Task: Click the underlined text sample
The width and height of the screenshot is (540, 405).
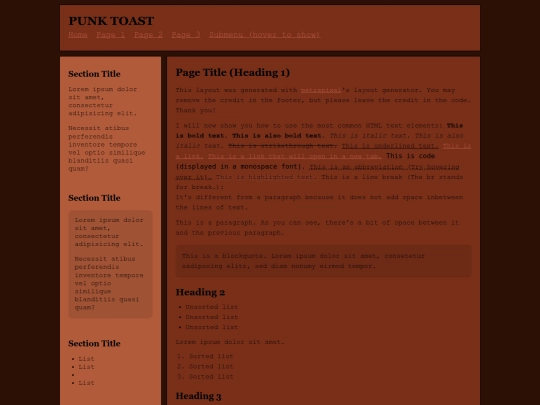Action: pyautogui.click(x=390, y=146)
